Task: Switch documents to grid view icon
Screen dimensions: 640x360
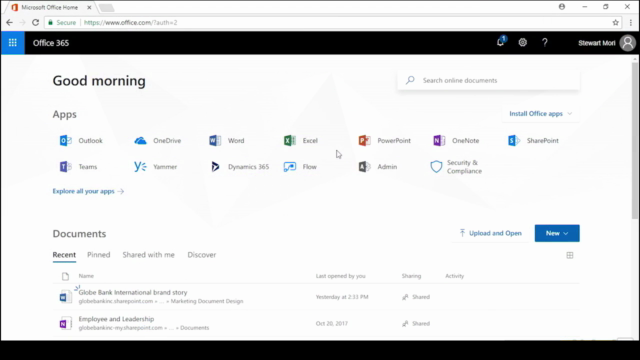Action: point(570,256)
